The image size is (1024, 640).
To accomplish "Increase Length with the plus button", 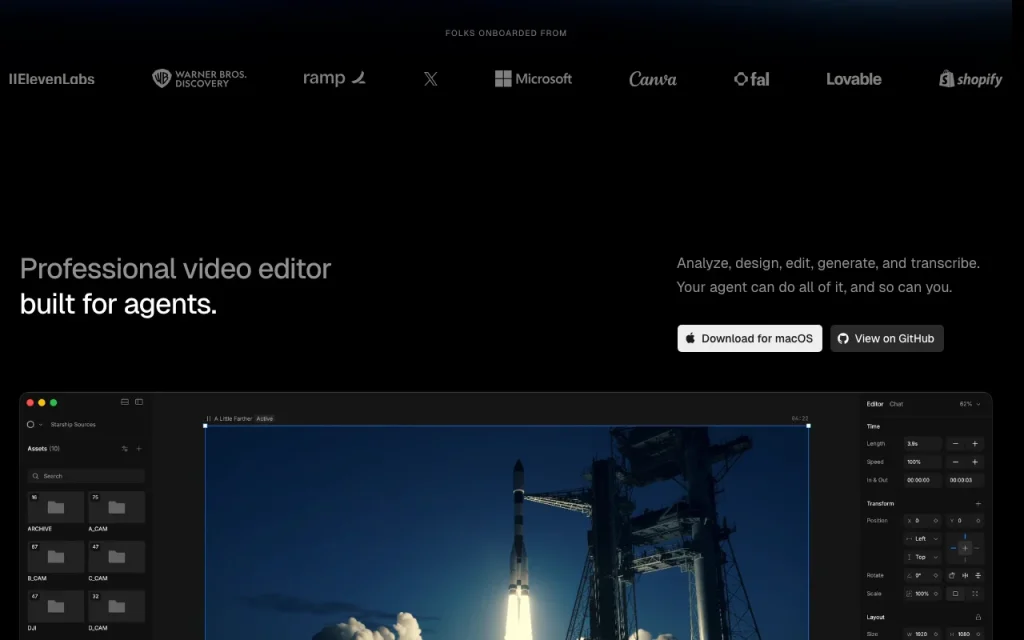I will [x=975, y=443].
